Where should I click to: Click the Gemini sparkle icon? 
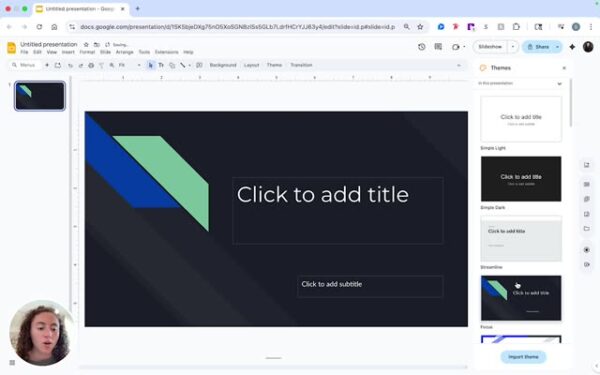572,47
